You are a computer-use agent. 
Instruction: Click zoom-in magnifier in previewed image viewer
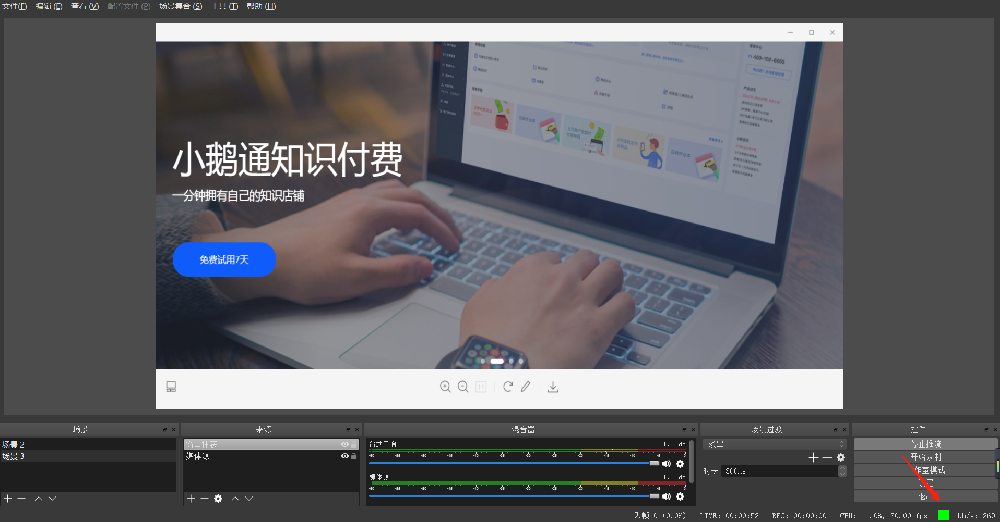pos(445,387)
